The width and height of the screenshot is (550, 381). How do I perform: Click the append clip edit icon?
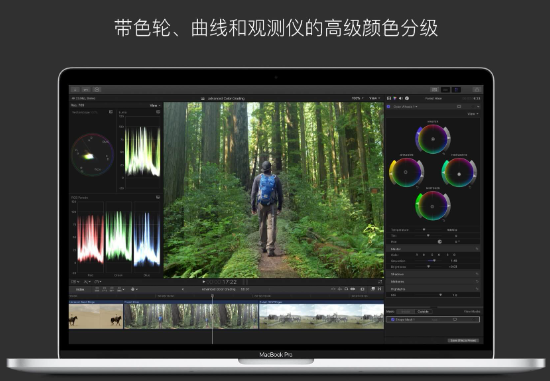click(112, 289)
